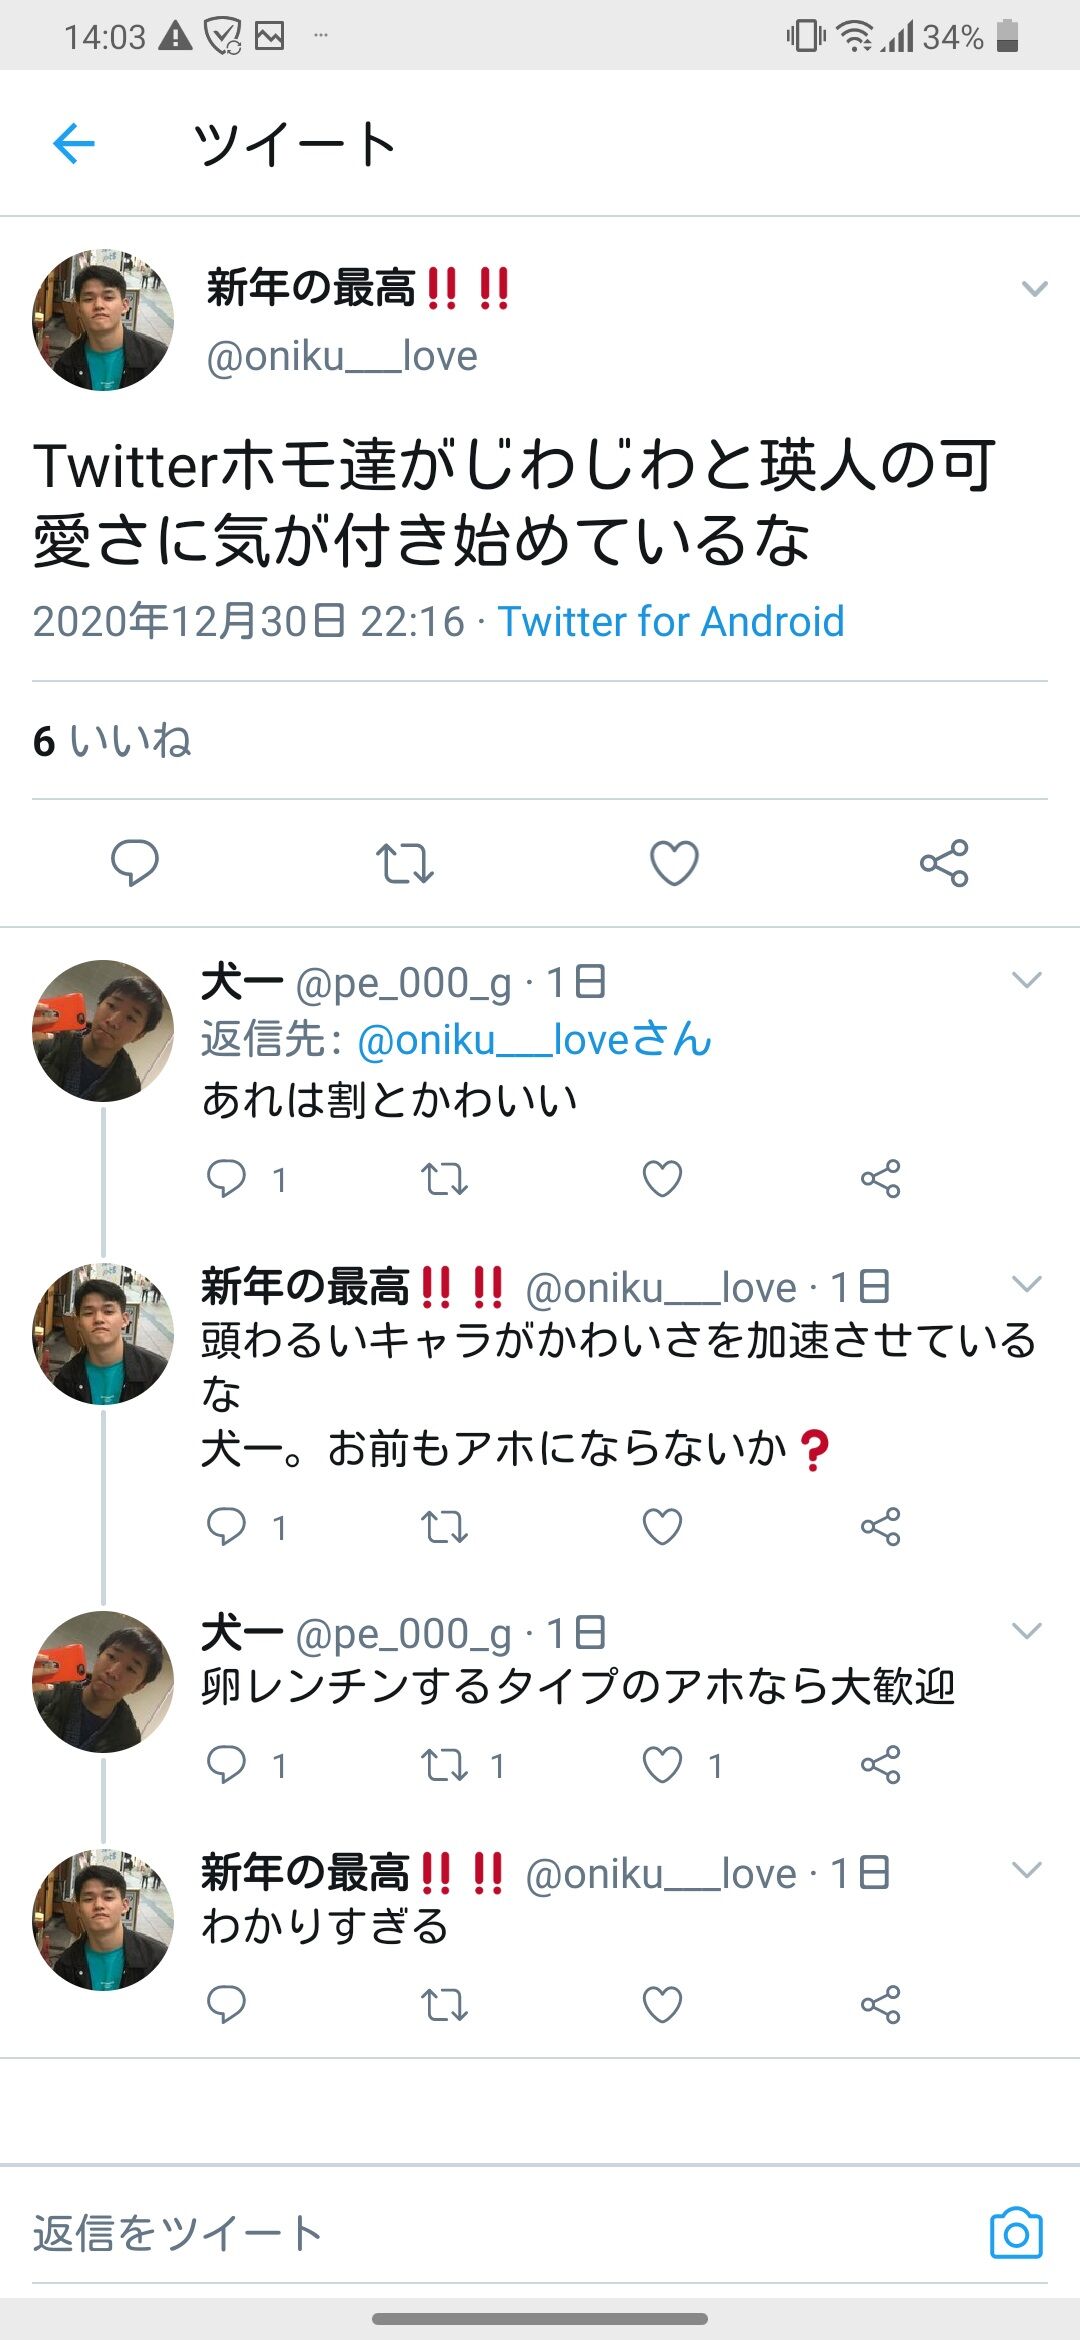This screenshot has width=1080, height=2340.
Task: Open main tweet author's profile picture
Action: point(103,320)
